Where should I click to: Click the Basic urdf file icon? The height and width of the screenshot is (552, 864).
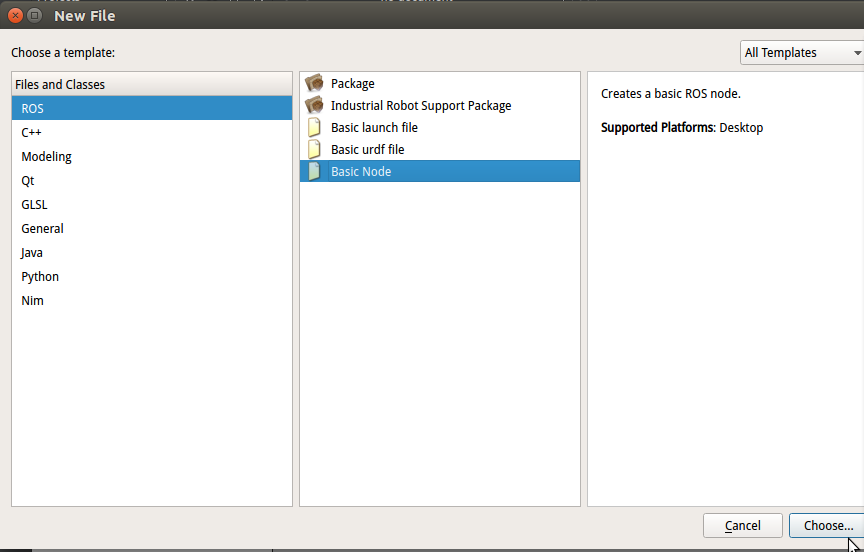coord(314,149)
